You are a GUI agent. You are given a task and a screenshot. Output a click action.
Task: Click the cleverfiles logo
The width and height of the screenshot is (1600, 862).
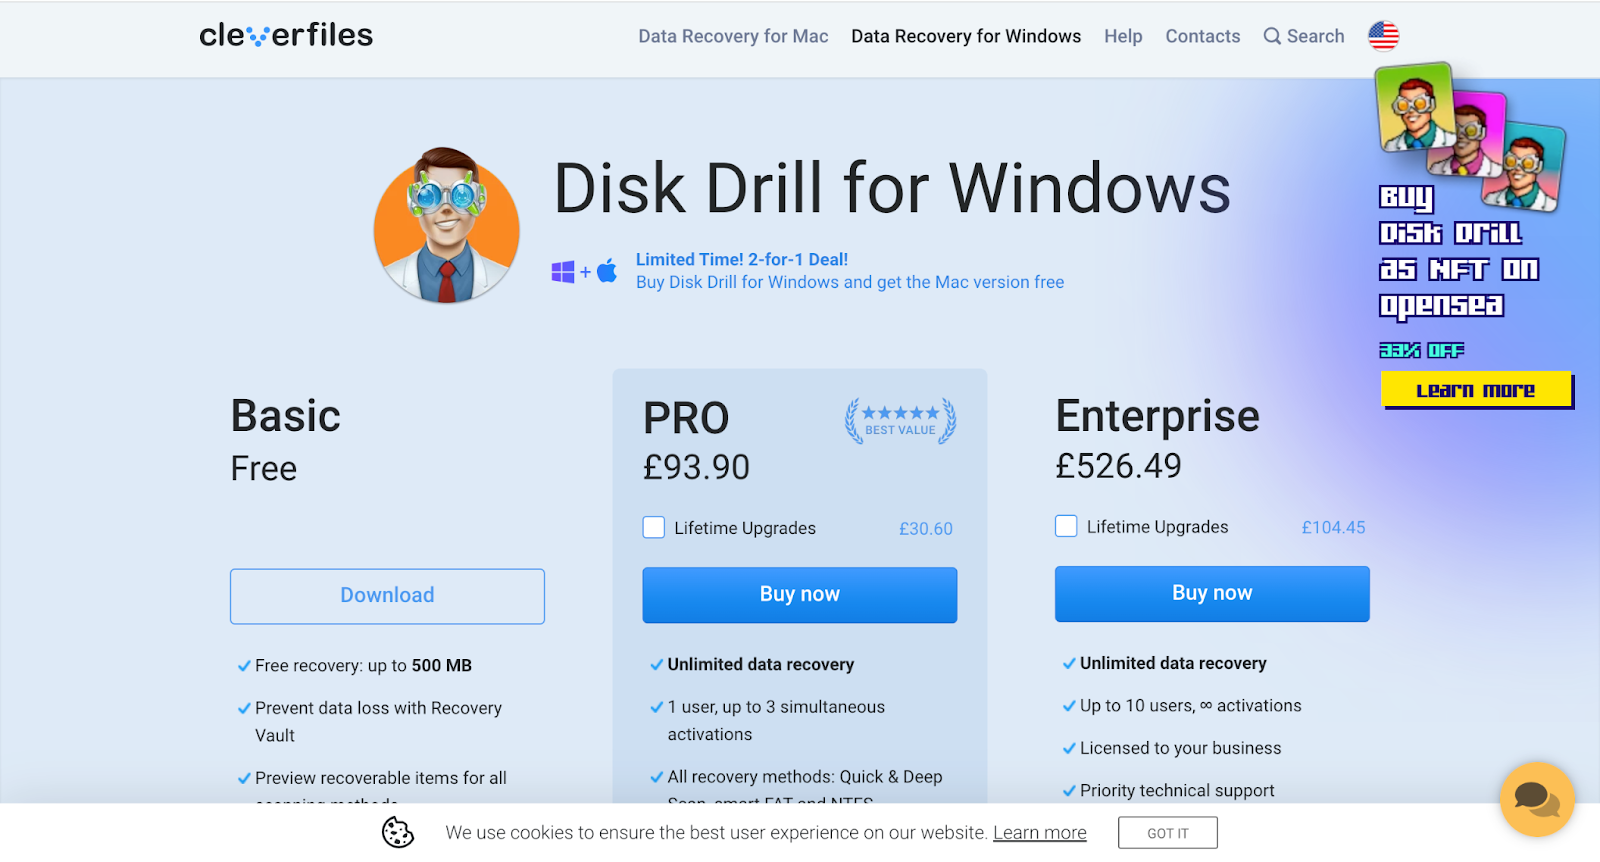tap(286, 35)
